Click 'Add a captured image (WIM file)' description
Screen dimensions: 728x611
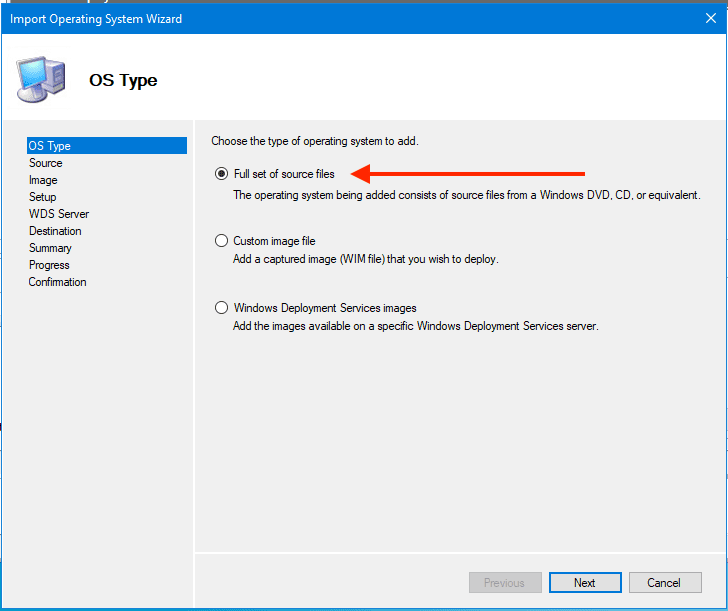click(x=365, y=259)
